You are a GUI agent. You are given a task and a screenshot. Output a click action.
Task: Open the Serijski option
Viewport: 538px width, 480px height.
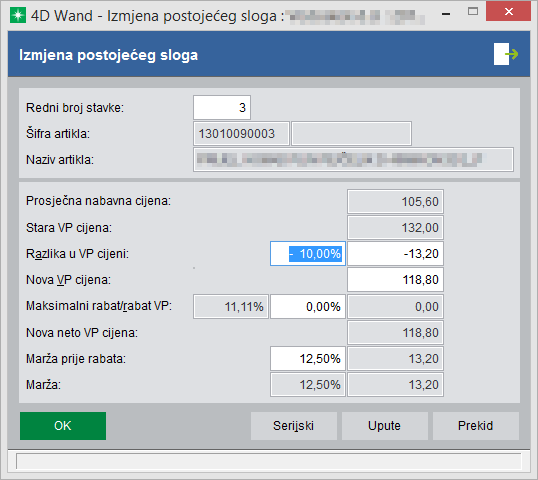[x=293, y=426]
